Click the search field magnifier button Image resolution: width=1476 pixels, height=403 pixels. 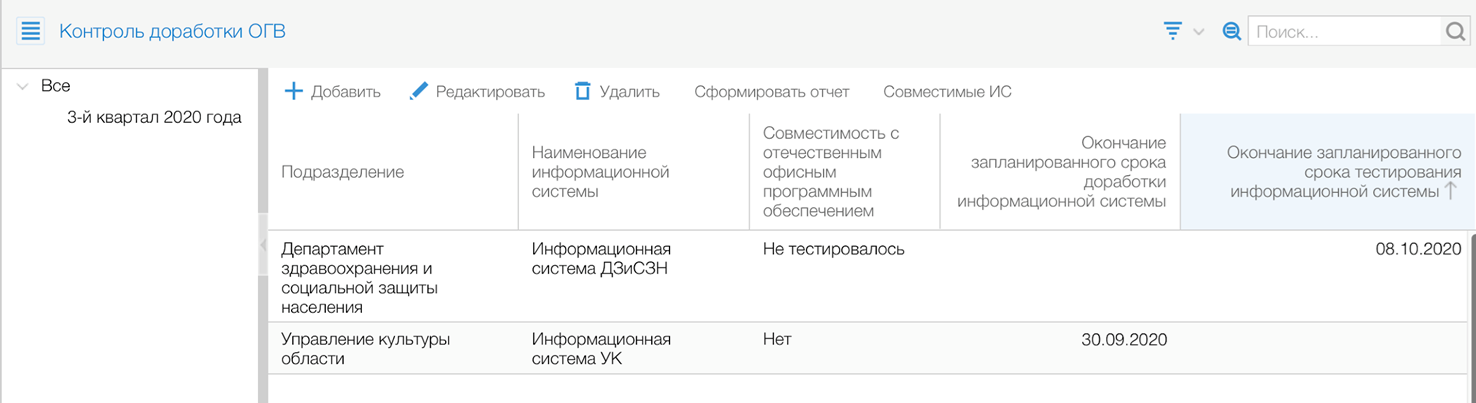point(1455,32)
